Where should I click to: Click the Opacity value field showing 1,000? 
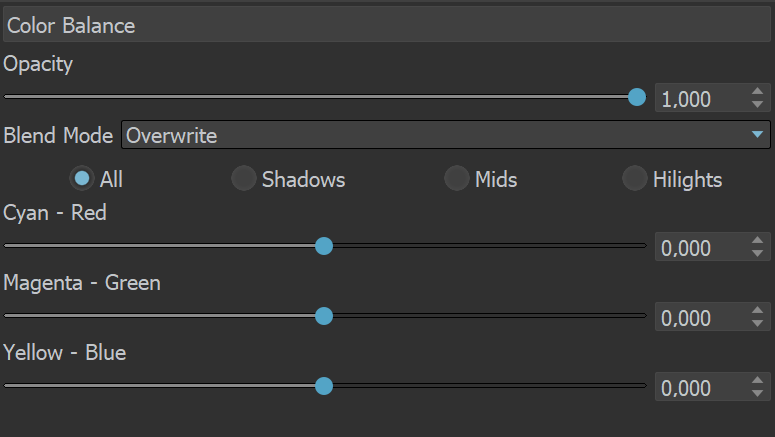coord(702,98)
